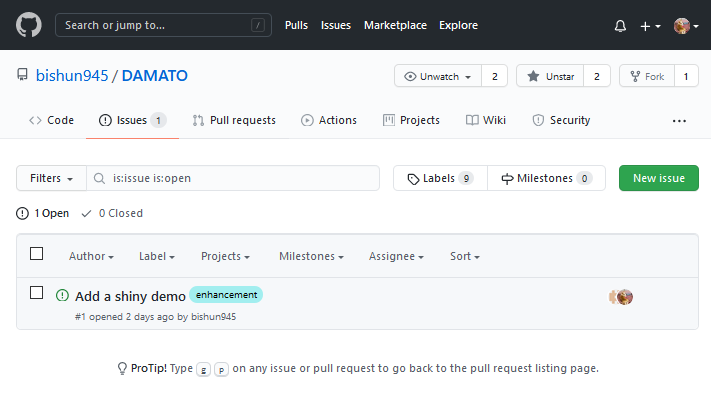Go to Issues in top navigation

coord(336,25)
